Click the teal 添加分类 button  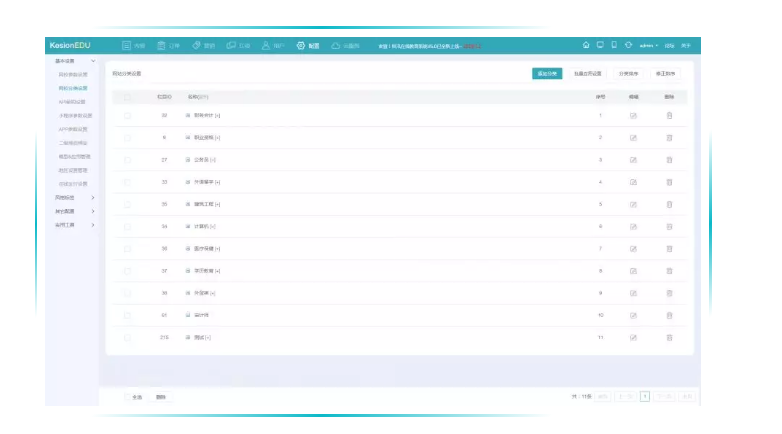tap(547, 73)
